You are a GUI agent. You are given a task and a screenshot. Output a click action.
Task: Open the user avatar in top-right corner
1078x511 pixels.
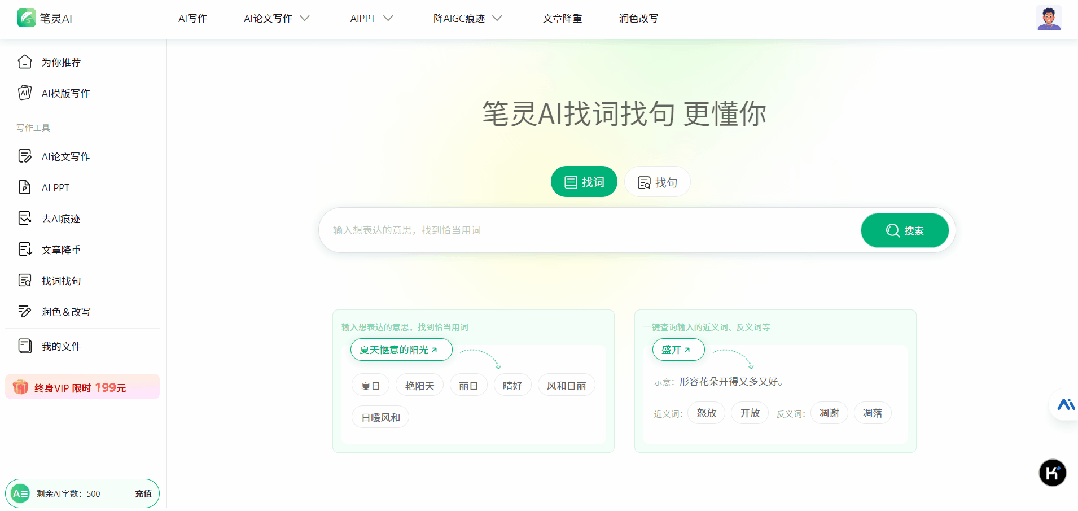point(1049,18)
